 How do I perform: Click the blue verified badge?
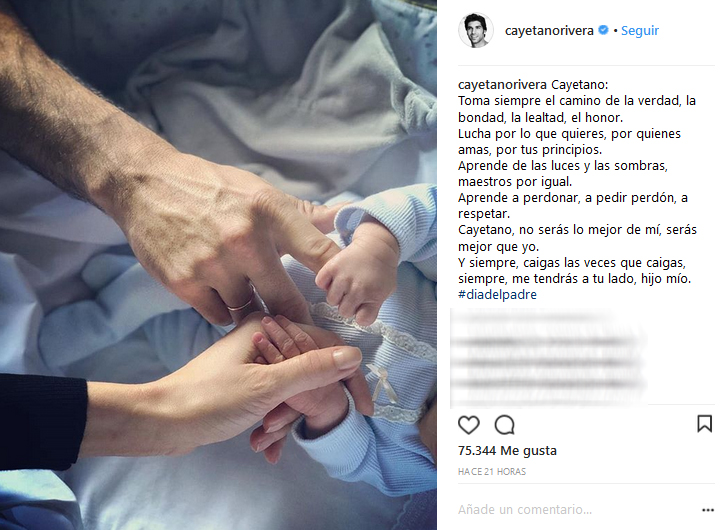tap(603, 30)
